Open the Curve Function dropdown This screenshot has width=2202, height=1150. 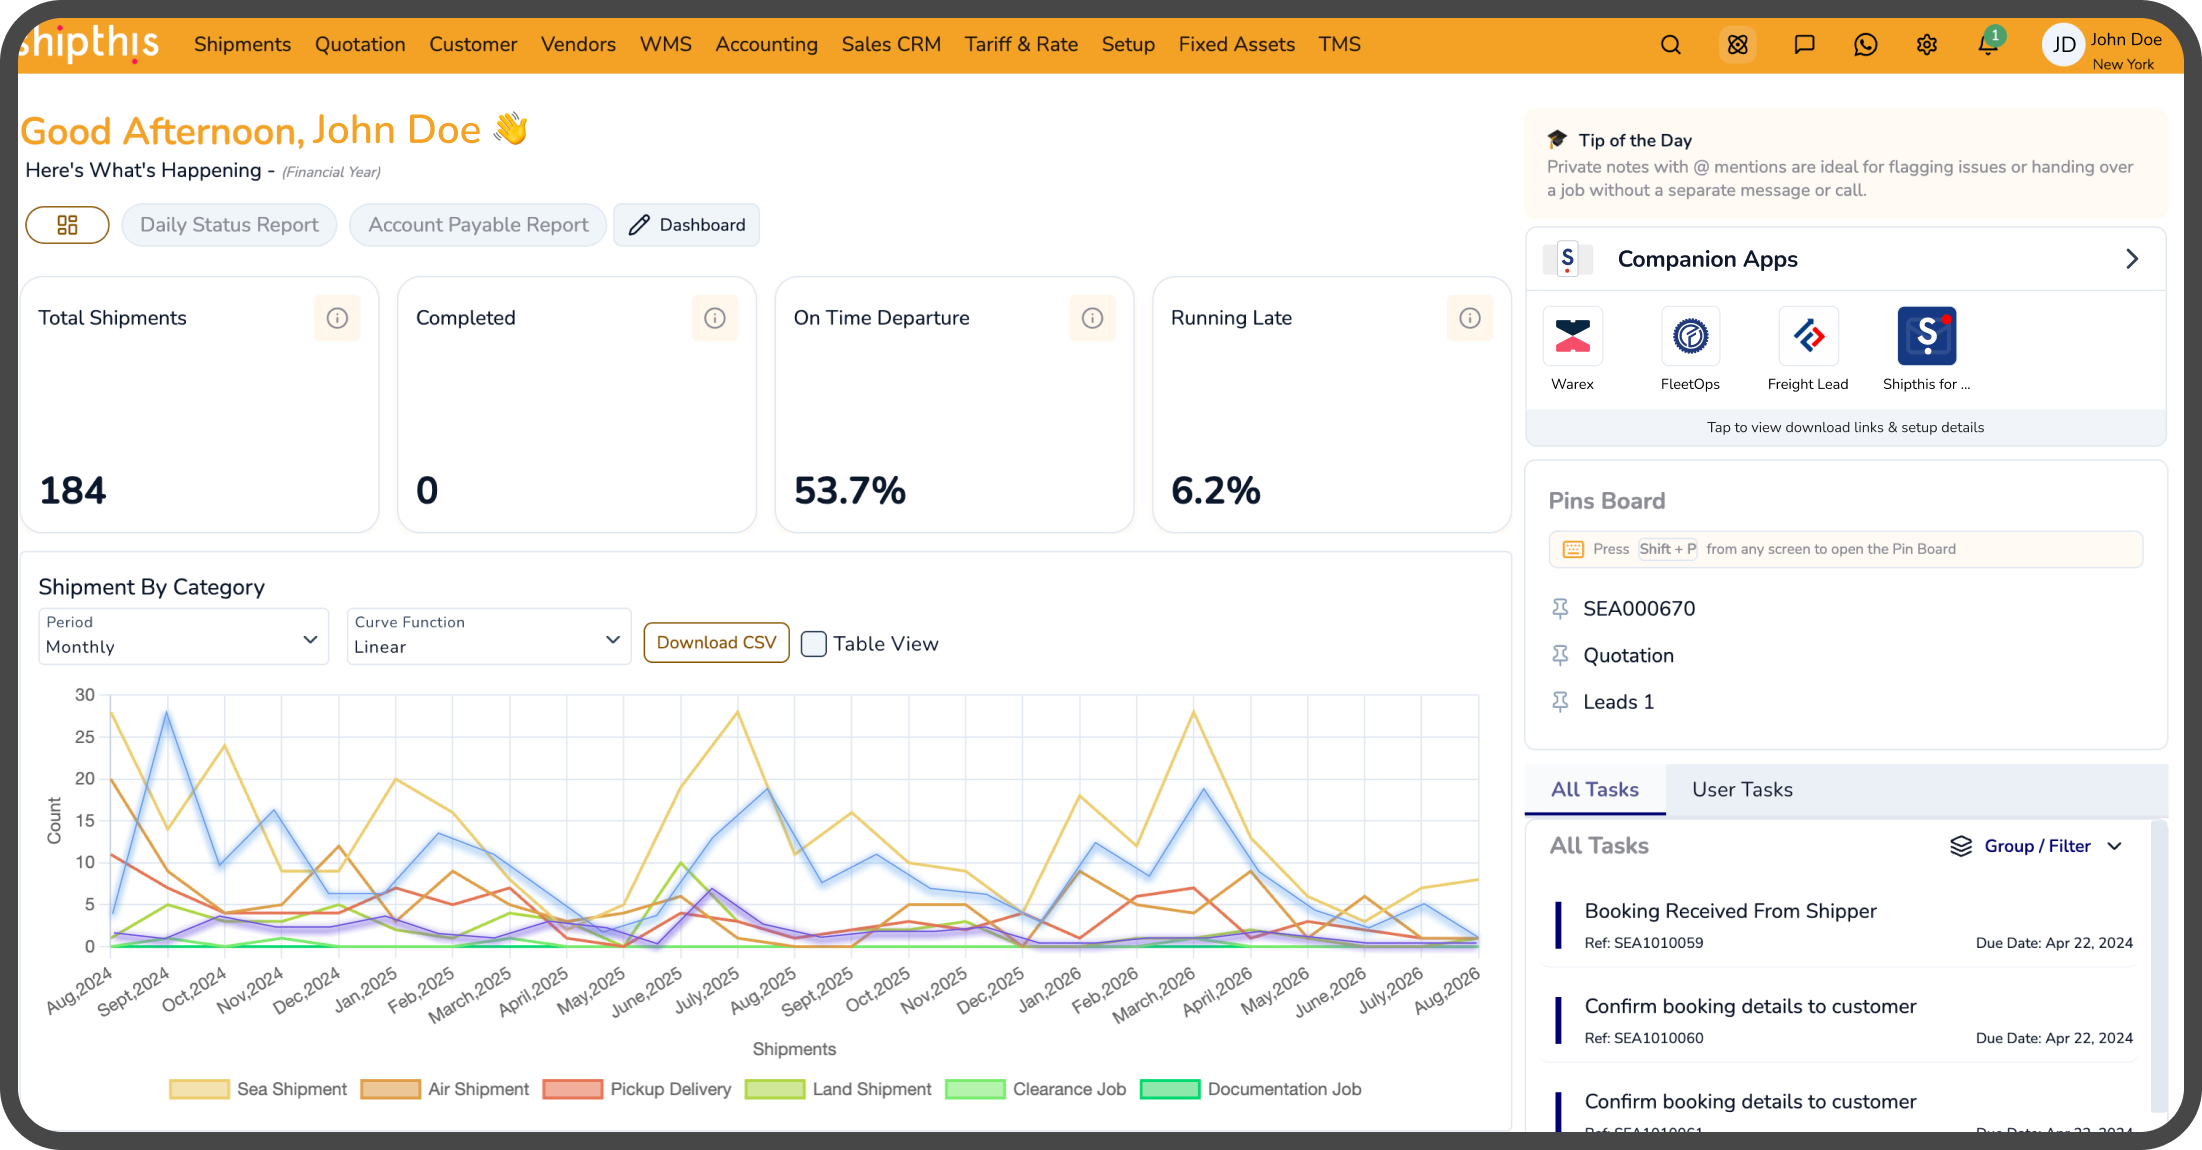489,636
